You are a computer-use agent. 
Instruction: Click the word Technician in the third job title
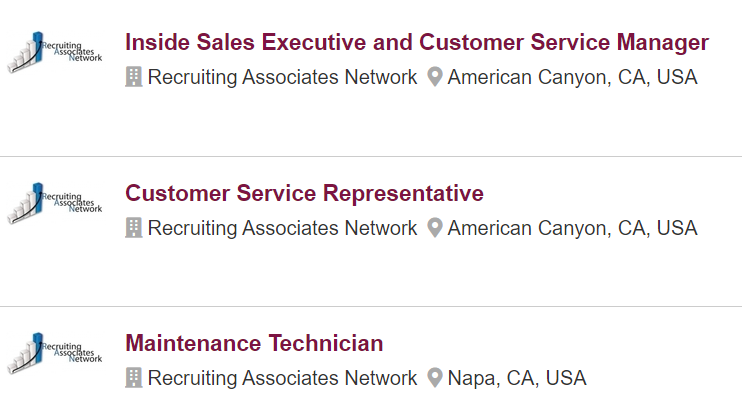(x=326, y=343)
